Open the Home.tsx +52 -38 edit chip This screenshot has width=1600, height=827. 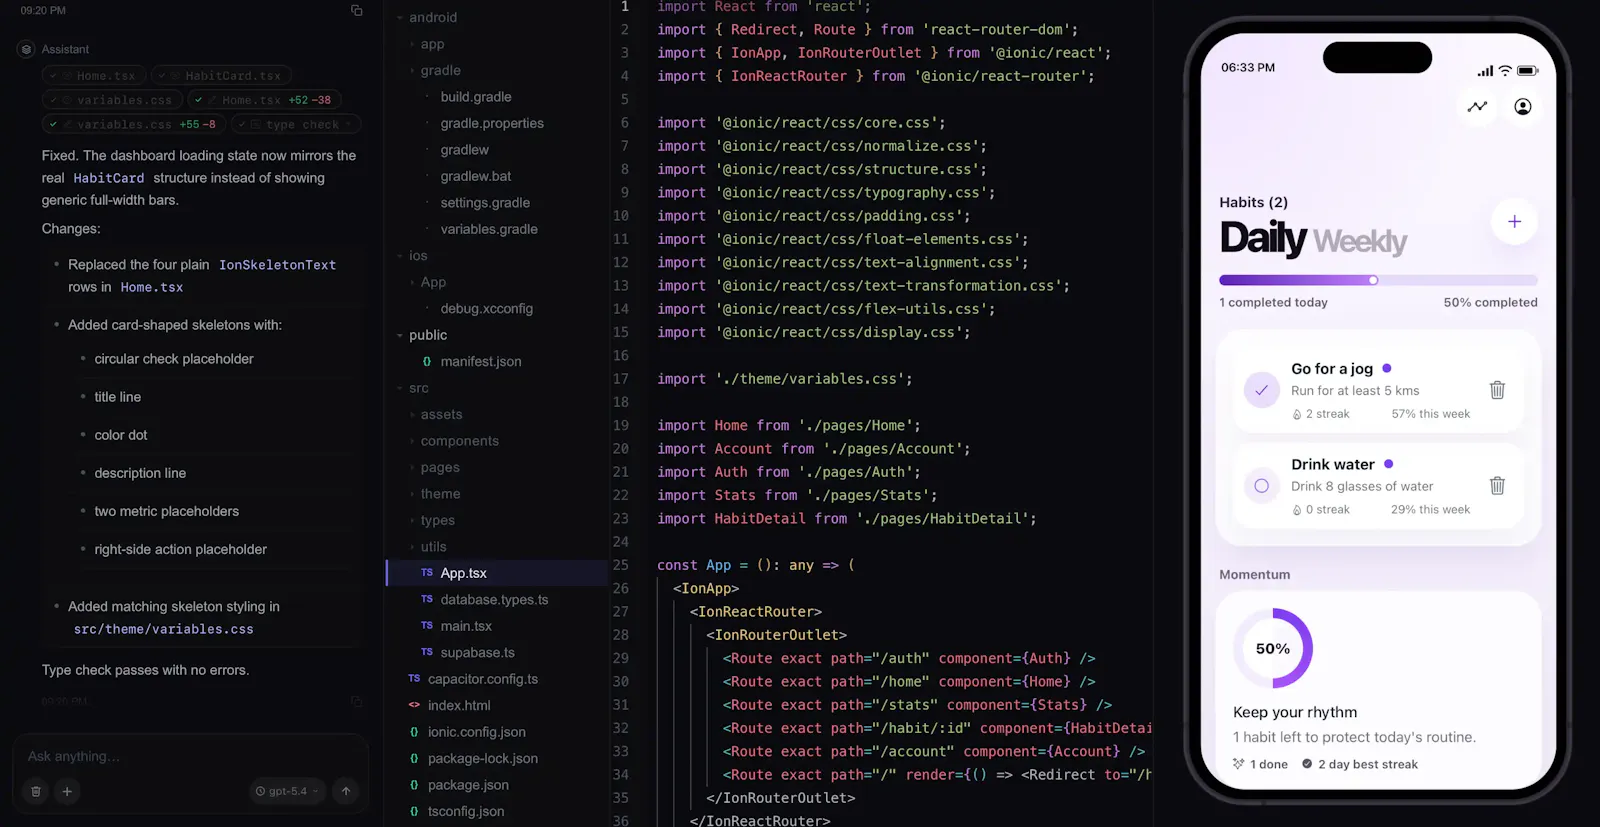click(x=264, y=100)
